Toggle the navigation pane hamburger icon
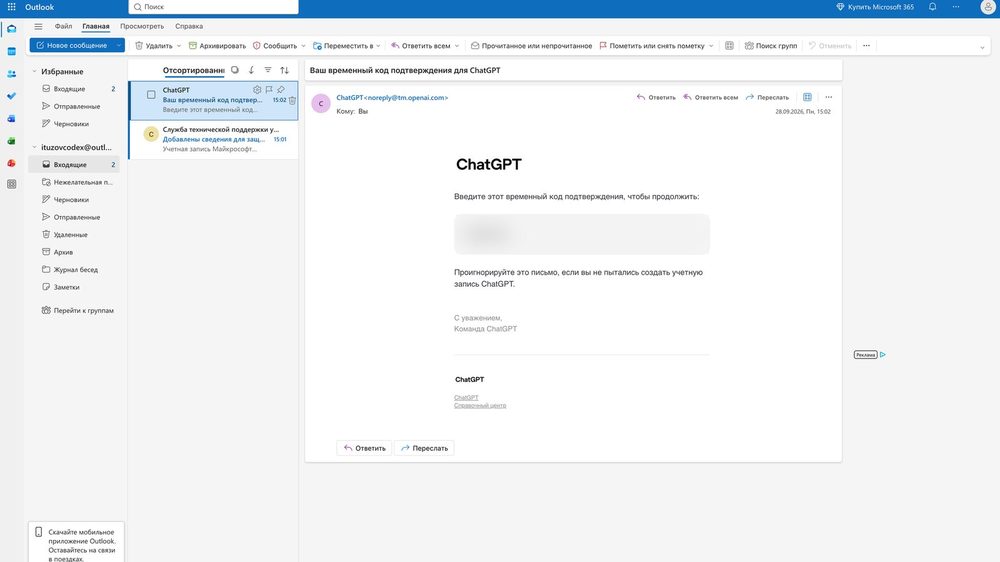Screen dimensions: 1000x562 38,26
